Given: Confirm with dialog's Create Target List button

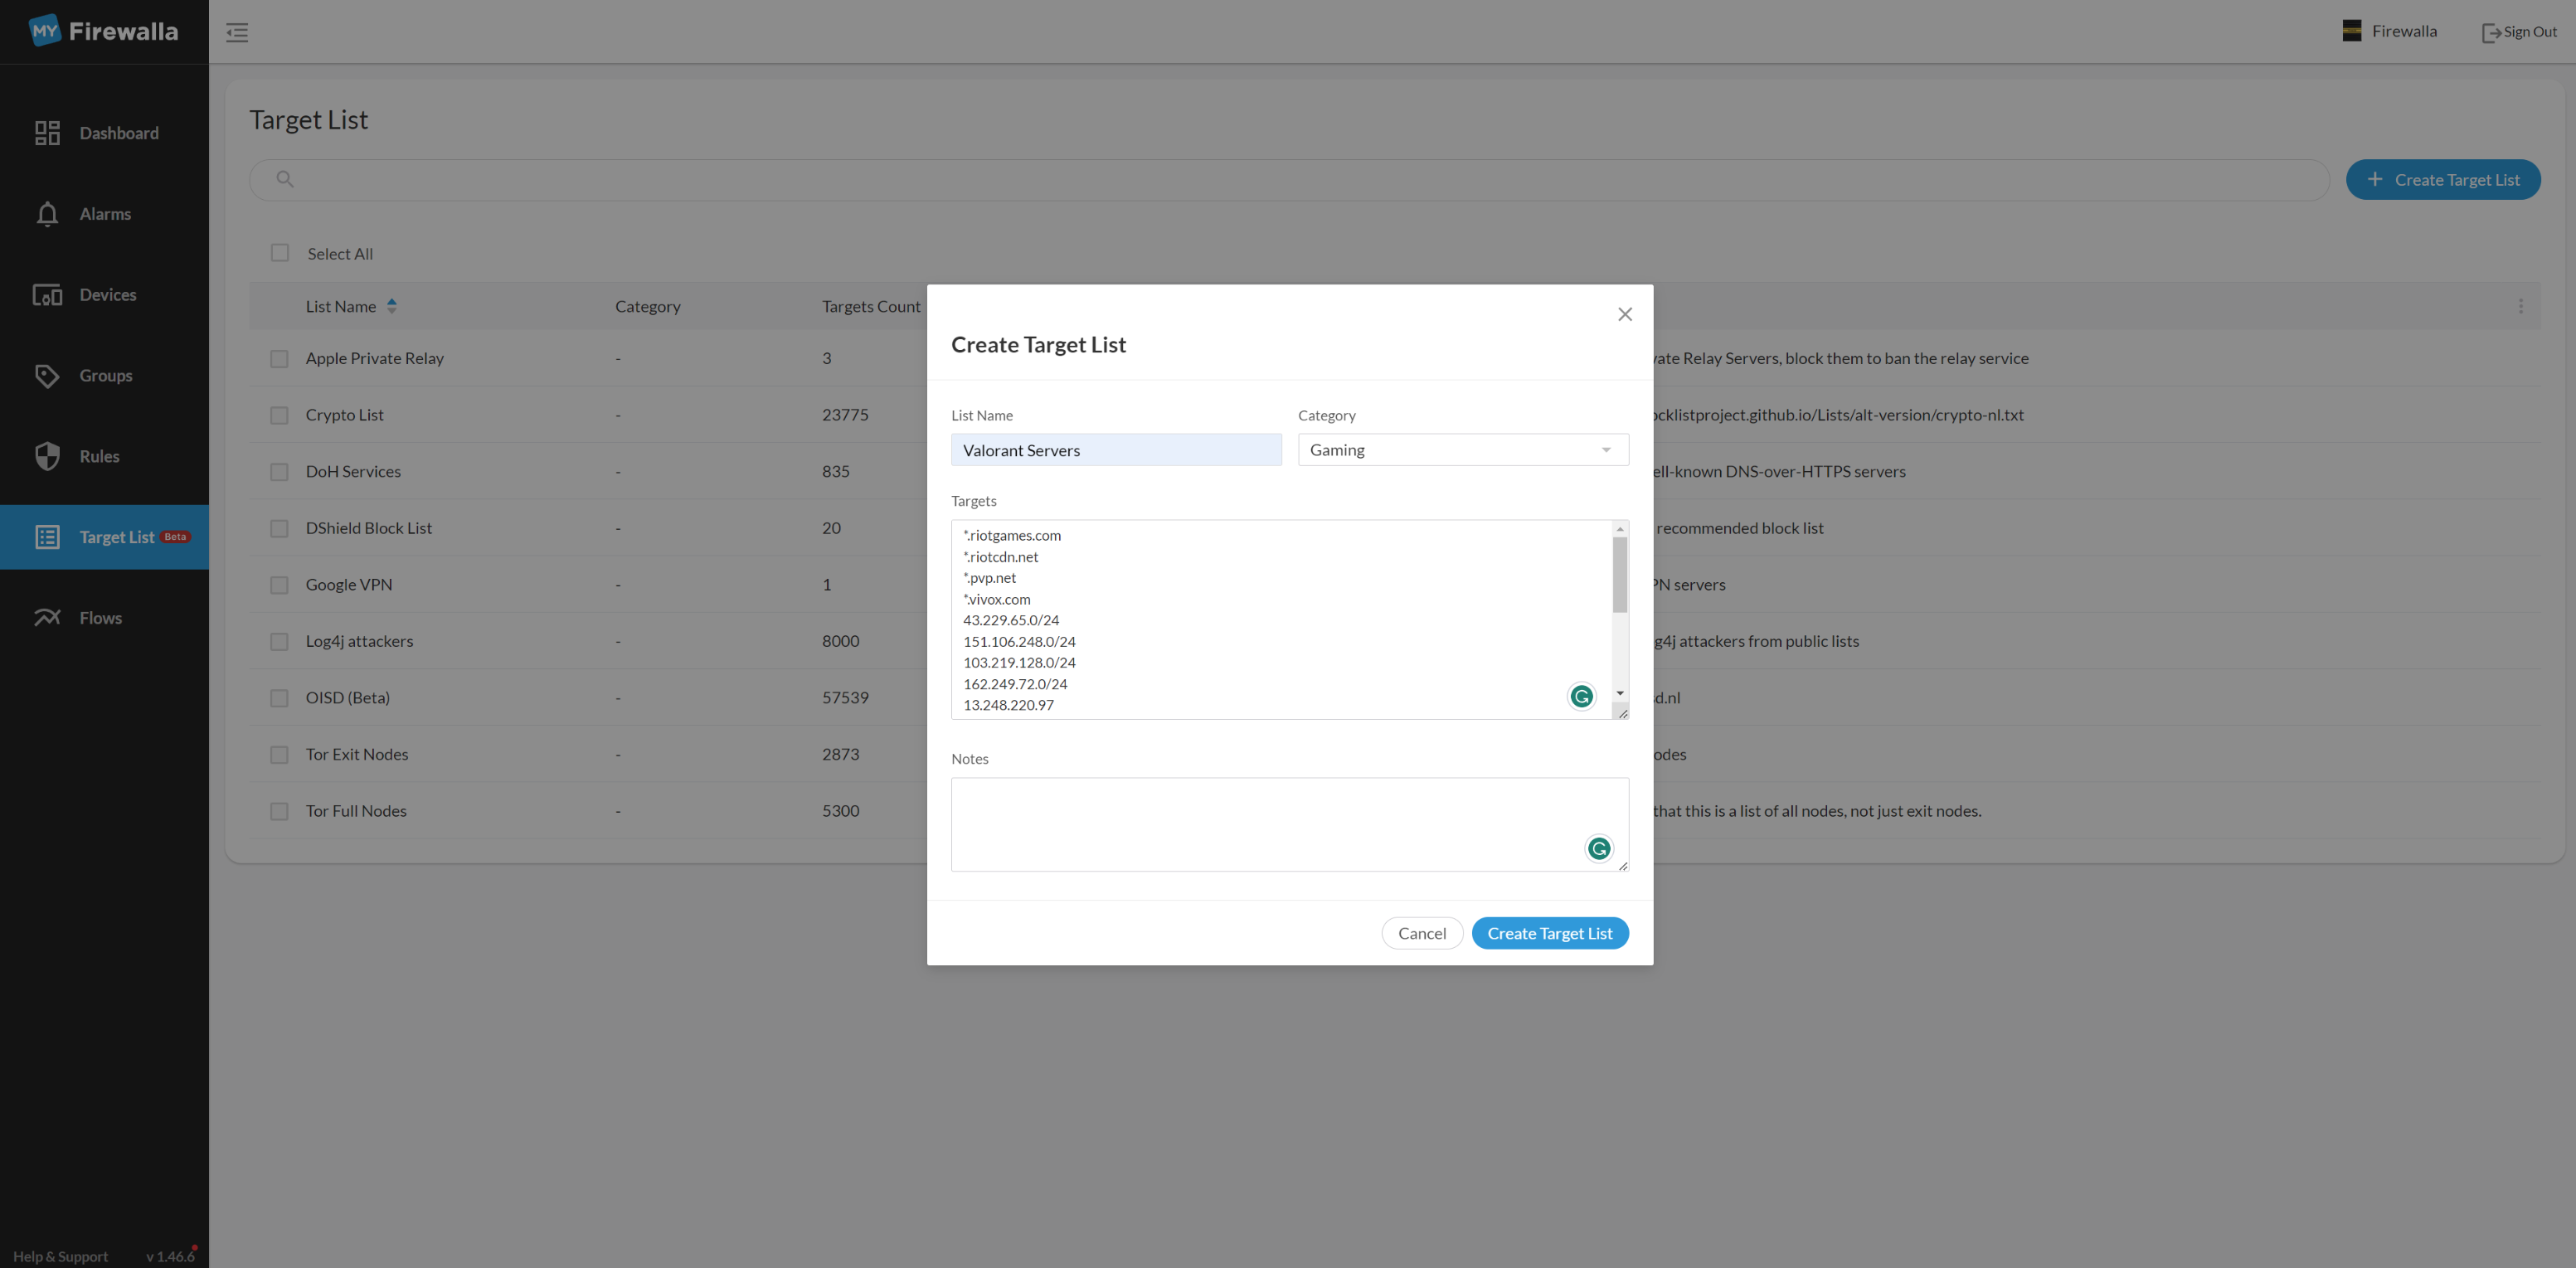Looking at the screenshot, I should (x=1550, y=933).
